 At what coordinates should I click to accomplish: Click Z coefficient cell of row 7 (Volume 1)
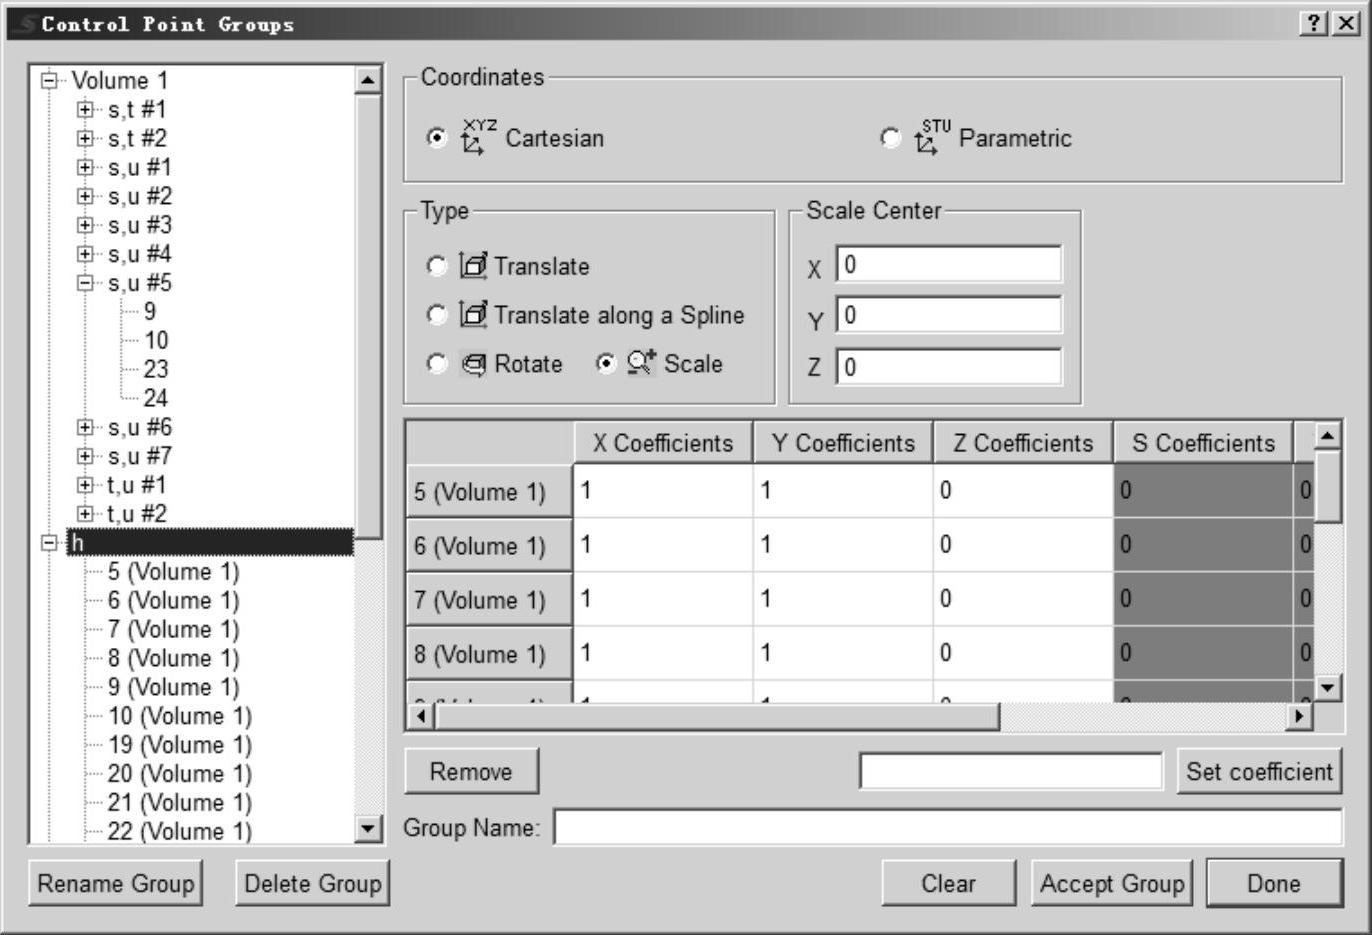1023,598
